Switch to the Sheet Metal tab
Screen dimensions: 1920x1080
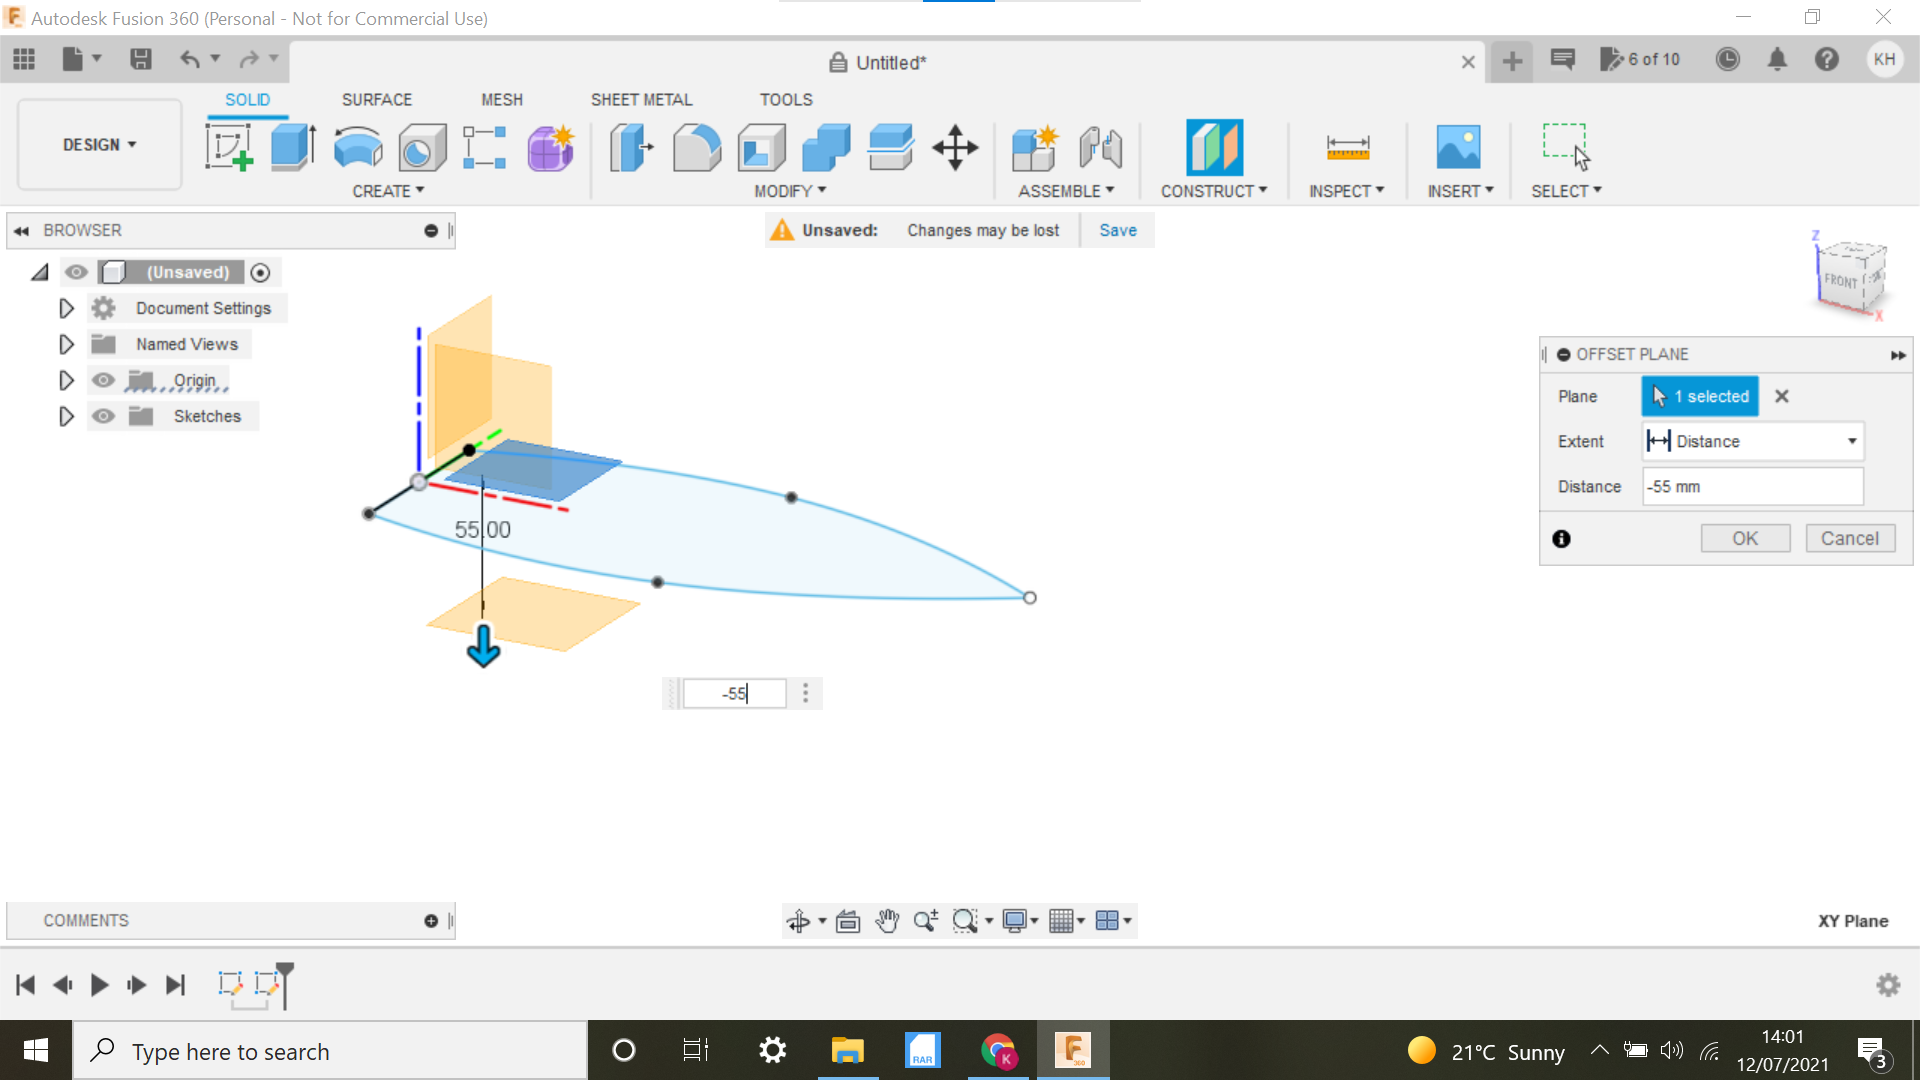pos(641,99)
